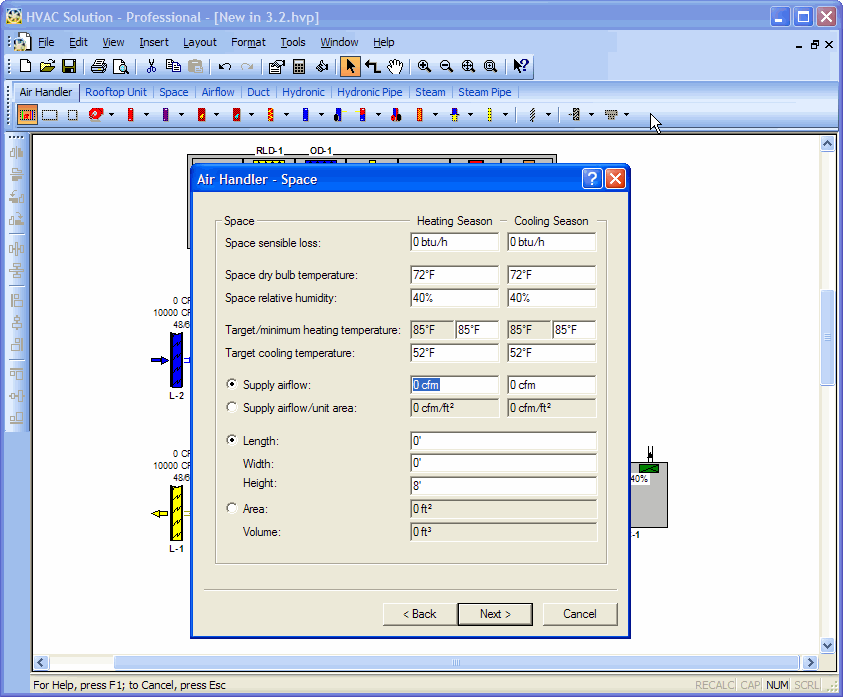This screenshot has width=843, height=697.
Task: Save the project using the floppy disk icon
Action: pos(69,66)
